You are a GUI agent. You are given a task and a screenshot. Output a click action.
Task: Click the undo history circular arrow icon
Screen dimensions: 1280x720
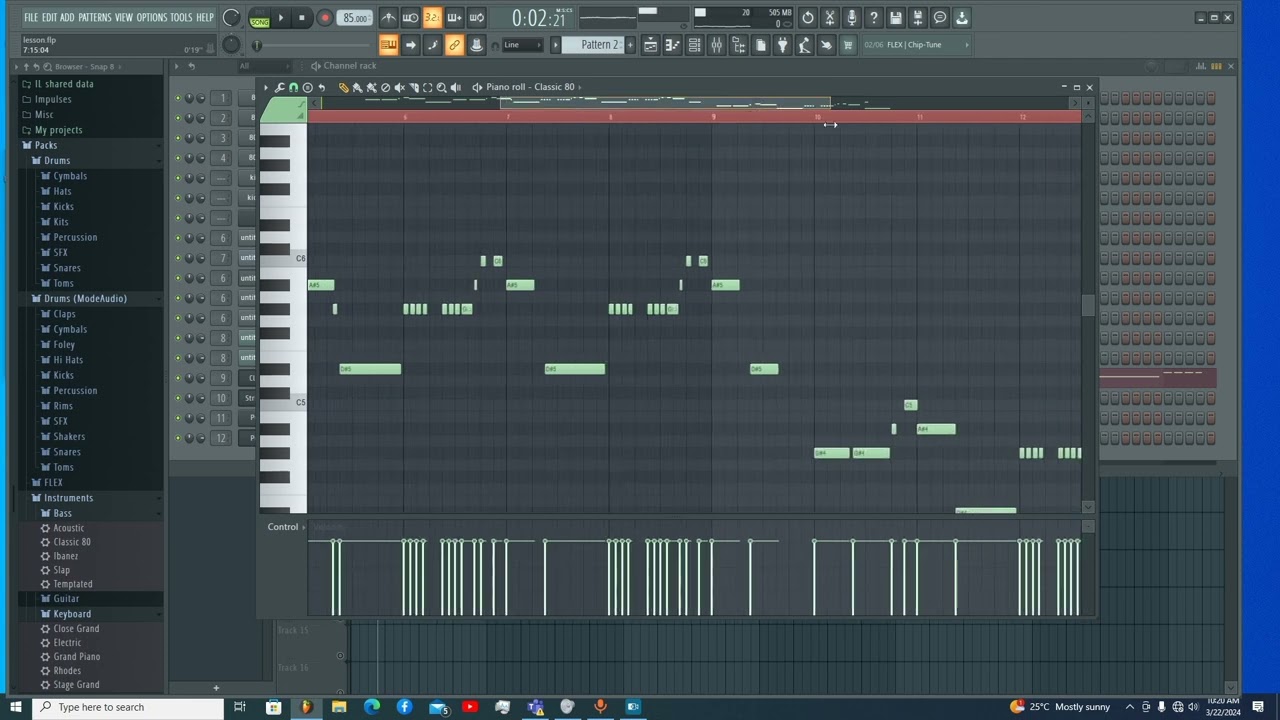pyautogui.click(x=808, y=18)
